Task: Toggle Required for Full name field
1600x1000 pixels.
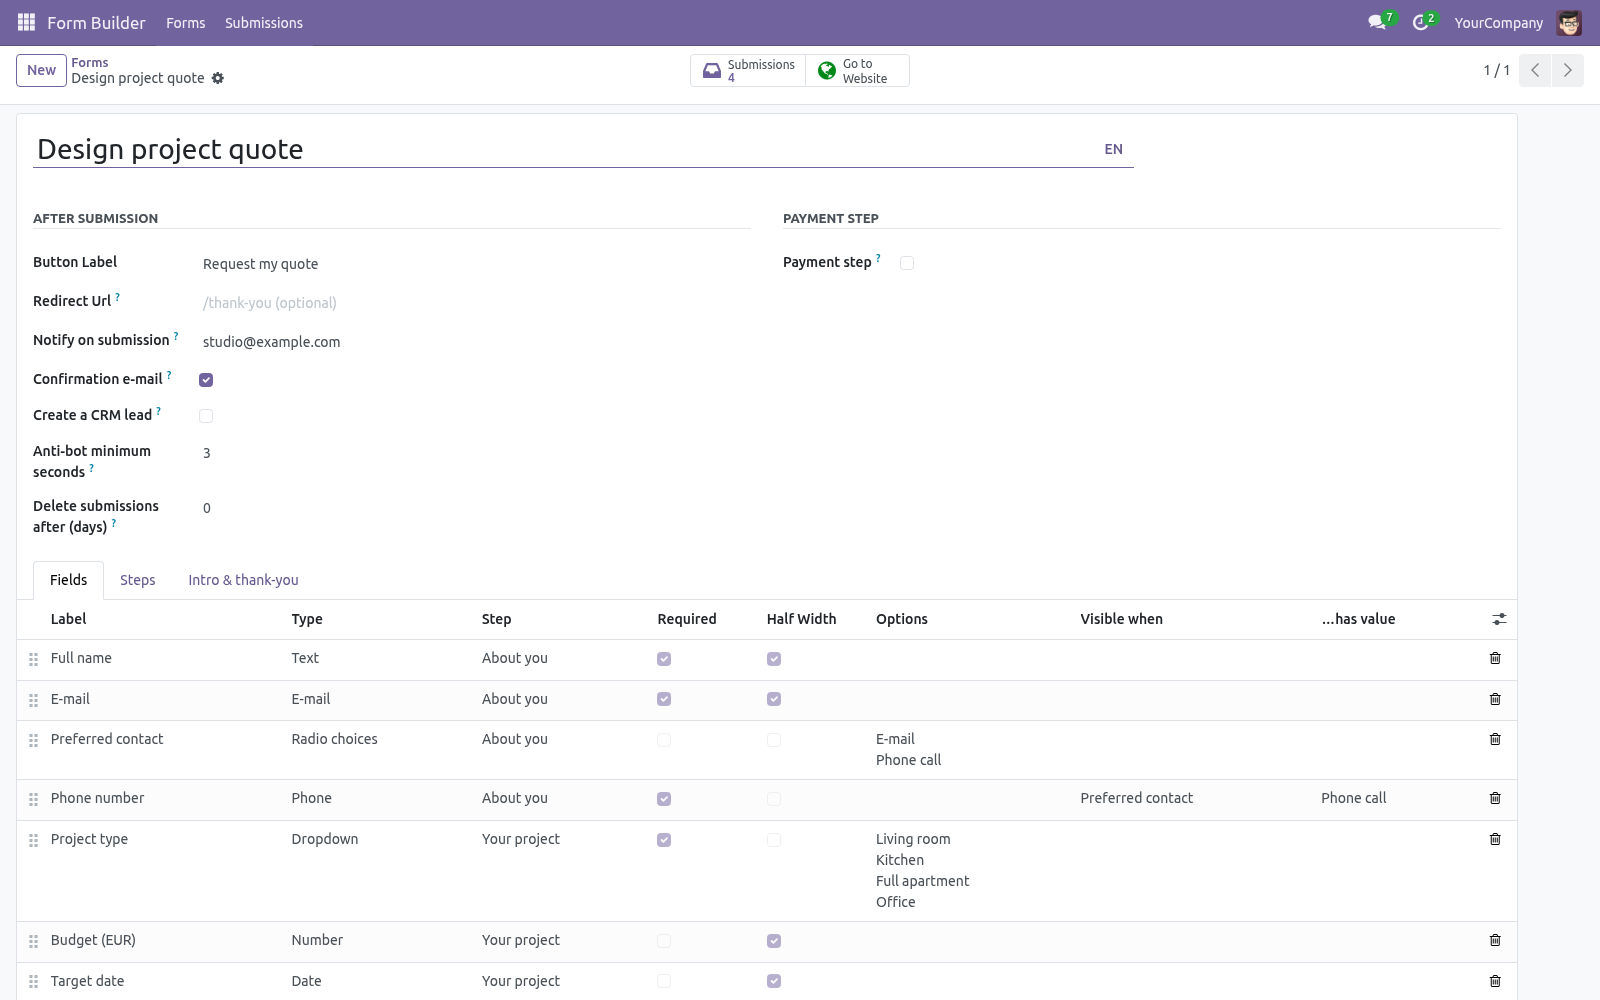Action: click(x=664, y=659)
